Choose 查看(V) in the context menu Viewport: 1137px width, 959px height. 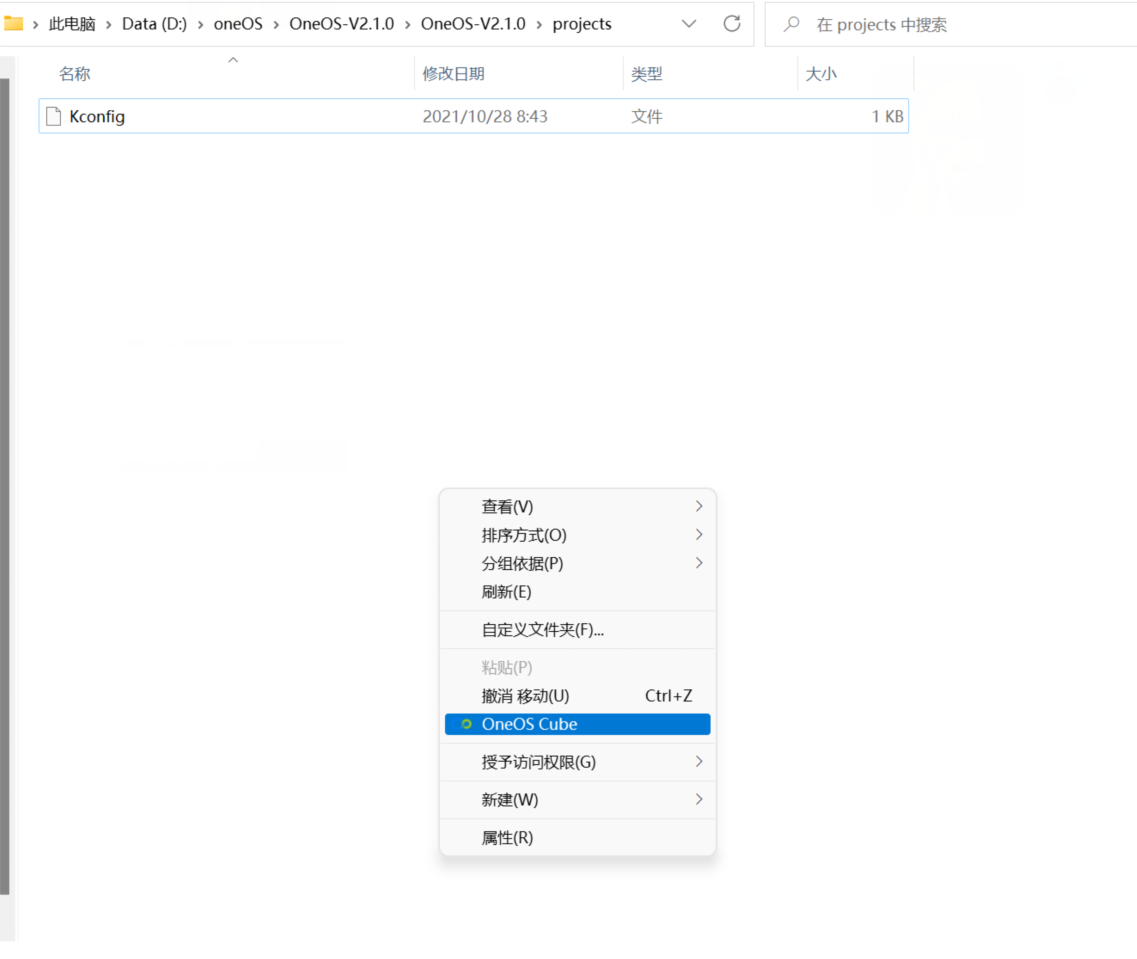pyautogui.click(x=577, y=506)
